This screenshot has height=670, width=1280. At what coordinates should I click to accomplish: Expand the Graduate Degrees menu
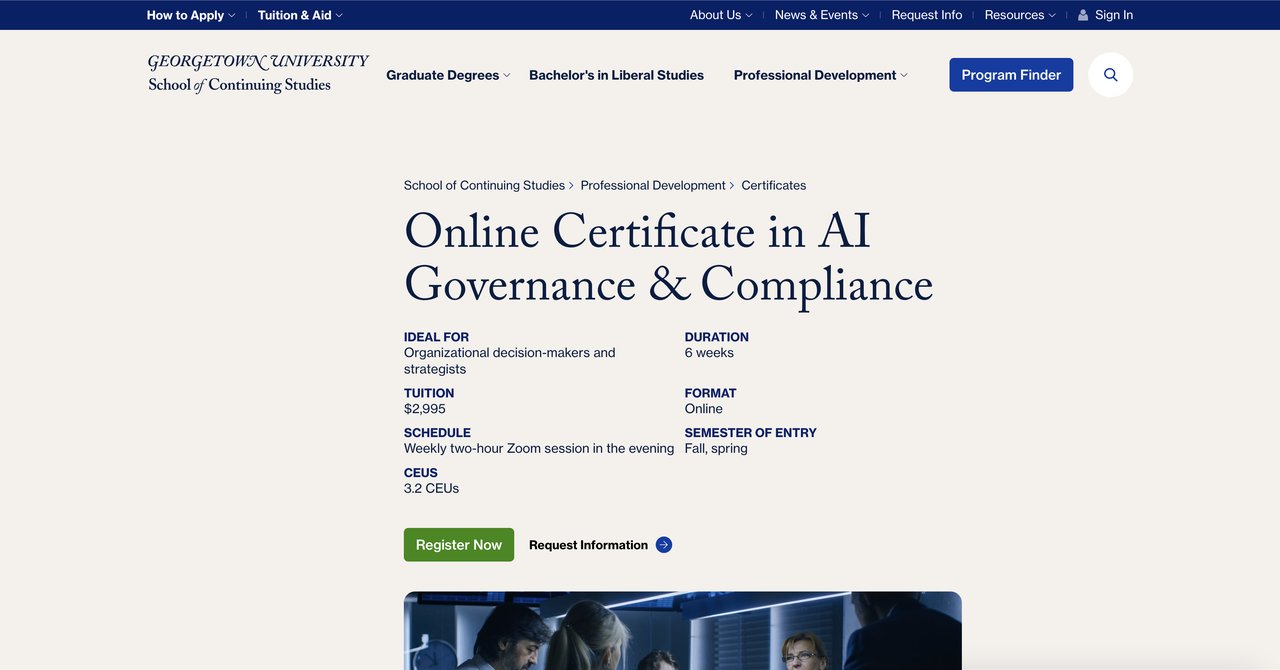pos(448,75)
